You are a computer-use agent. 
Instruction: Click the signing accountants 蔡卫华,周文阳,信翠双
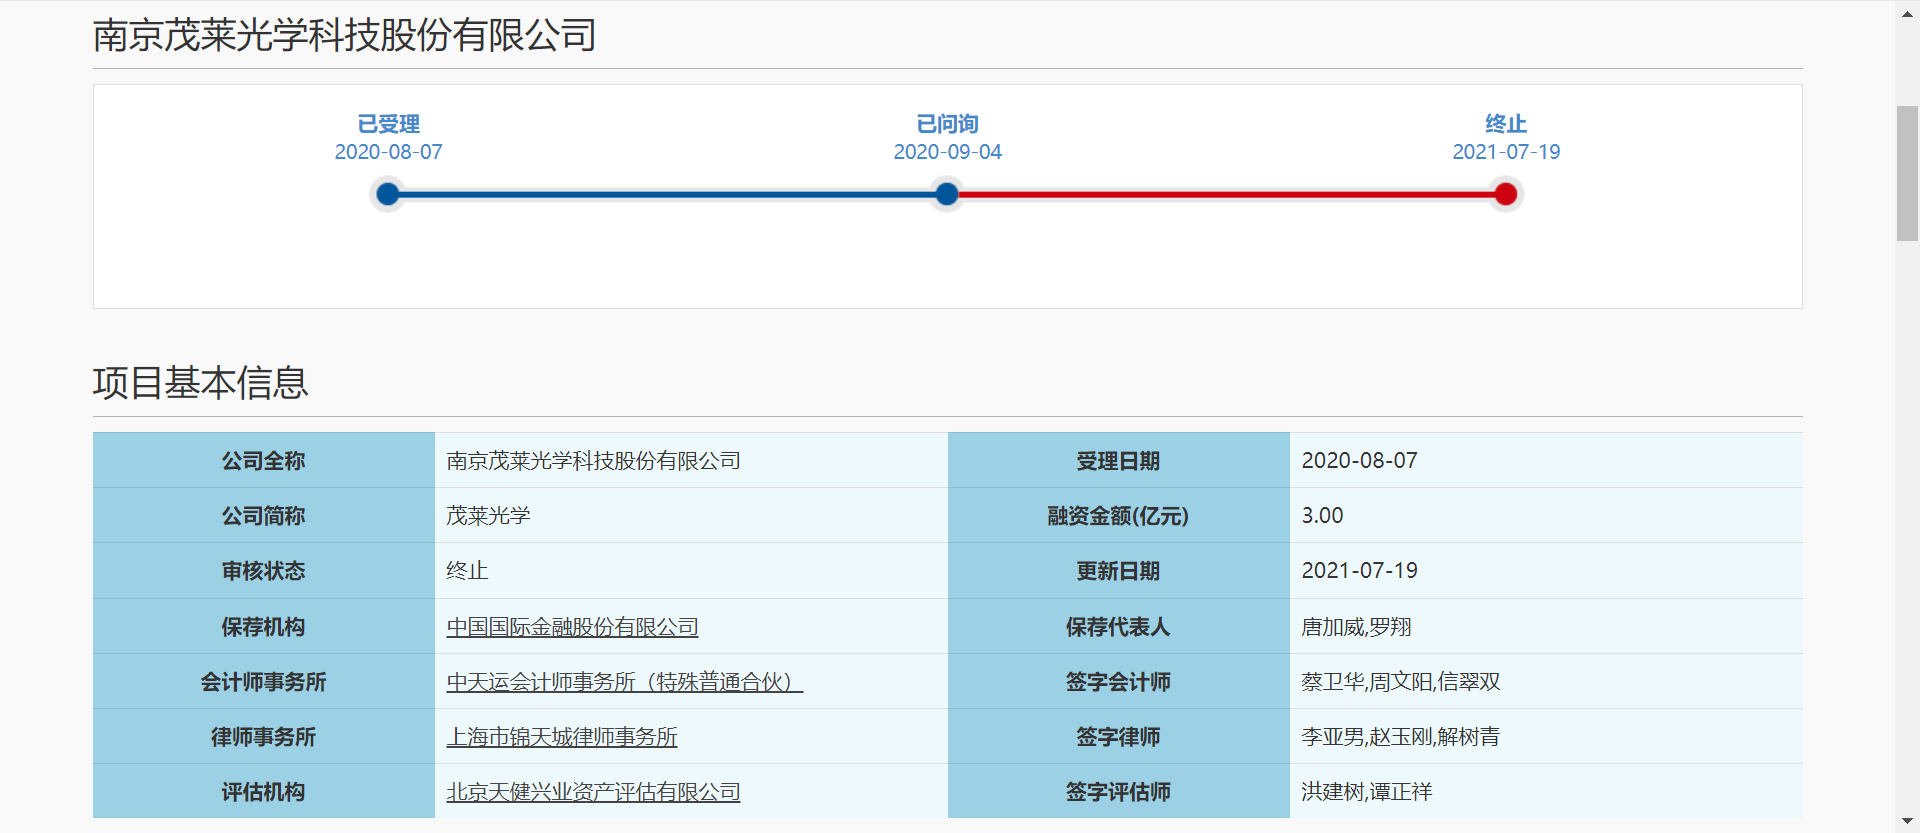point(1400,682)
